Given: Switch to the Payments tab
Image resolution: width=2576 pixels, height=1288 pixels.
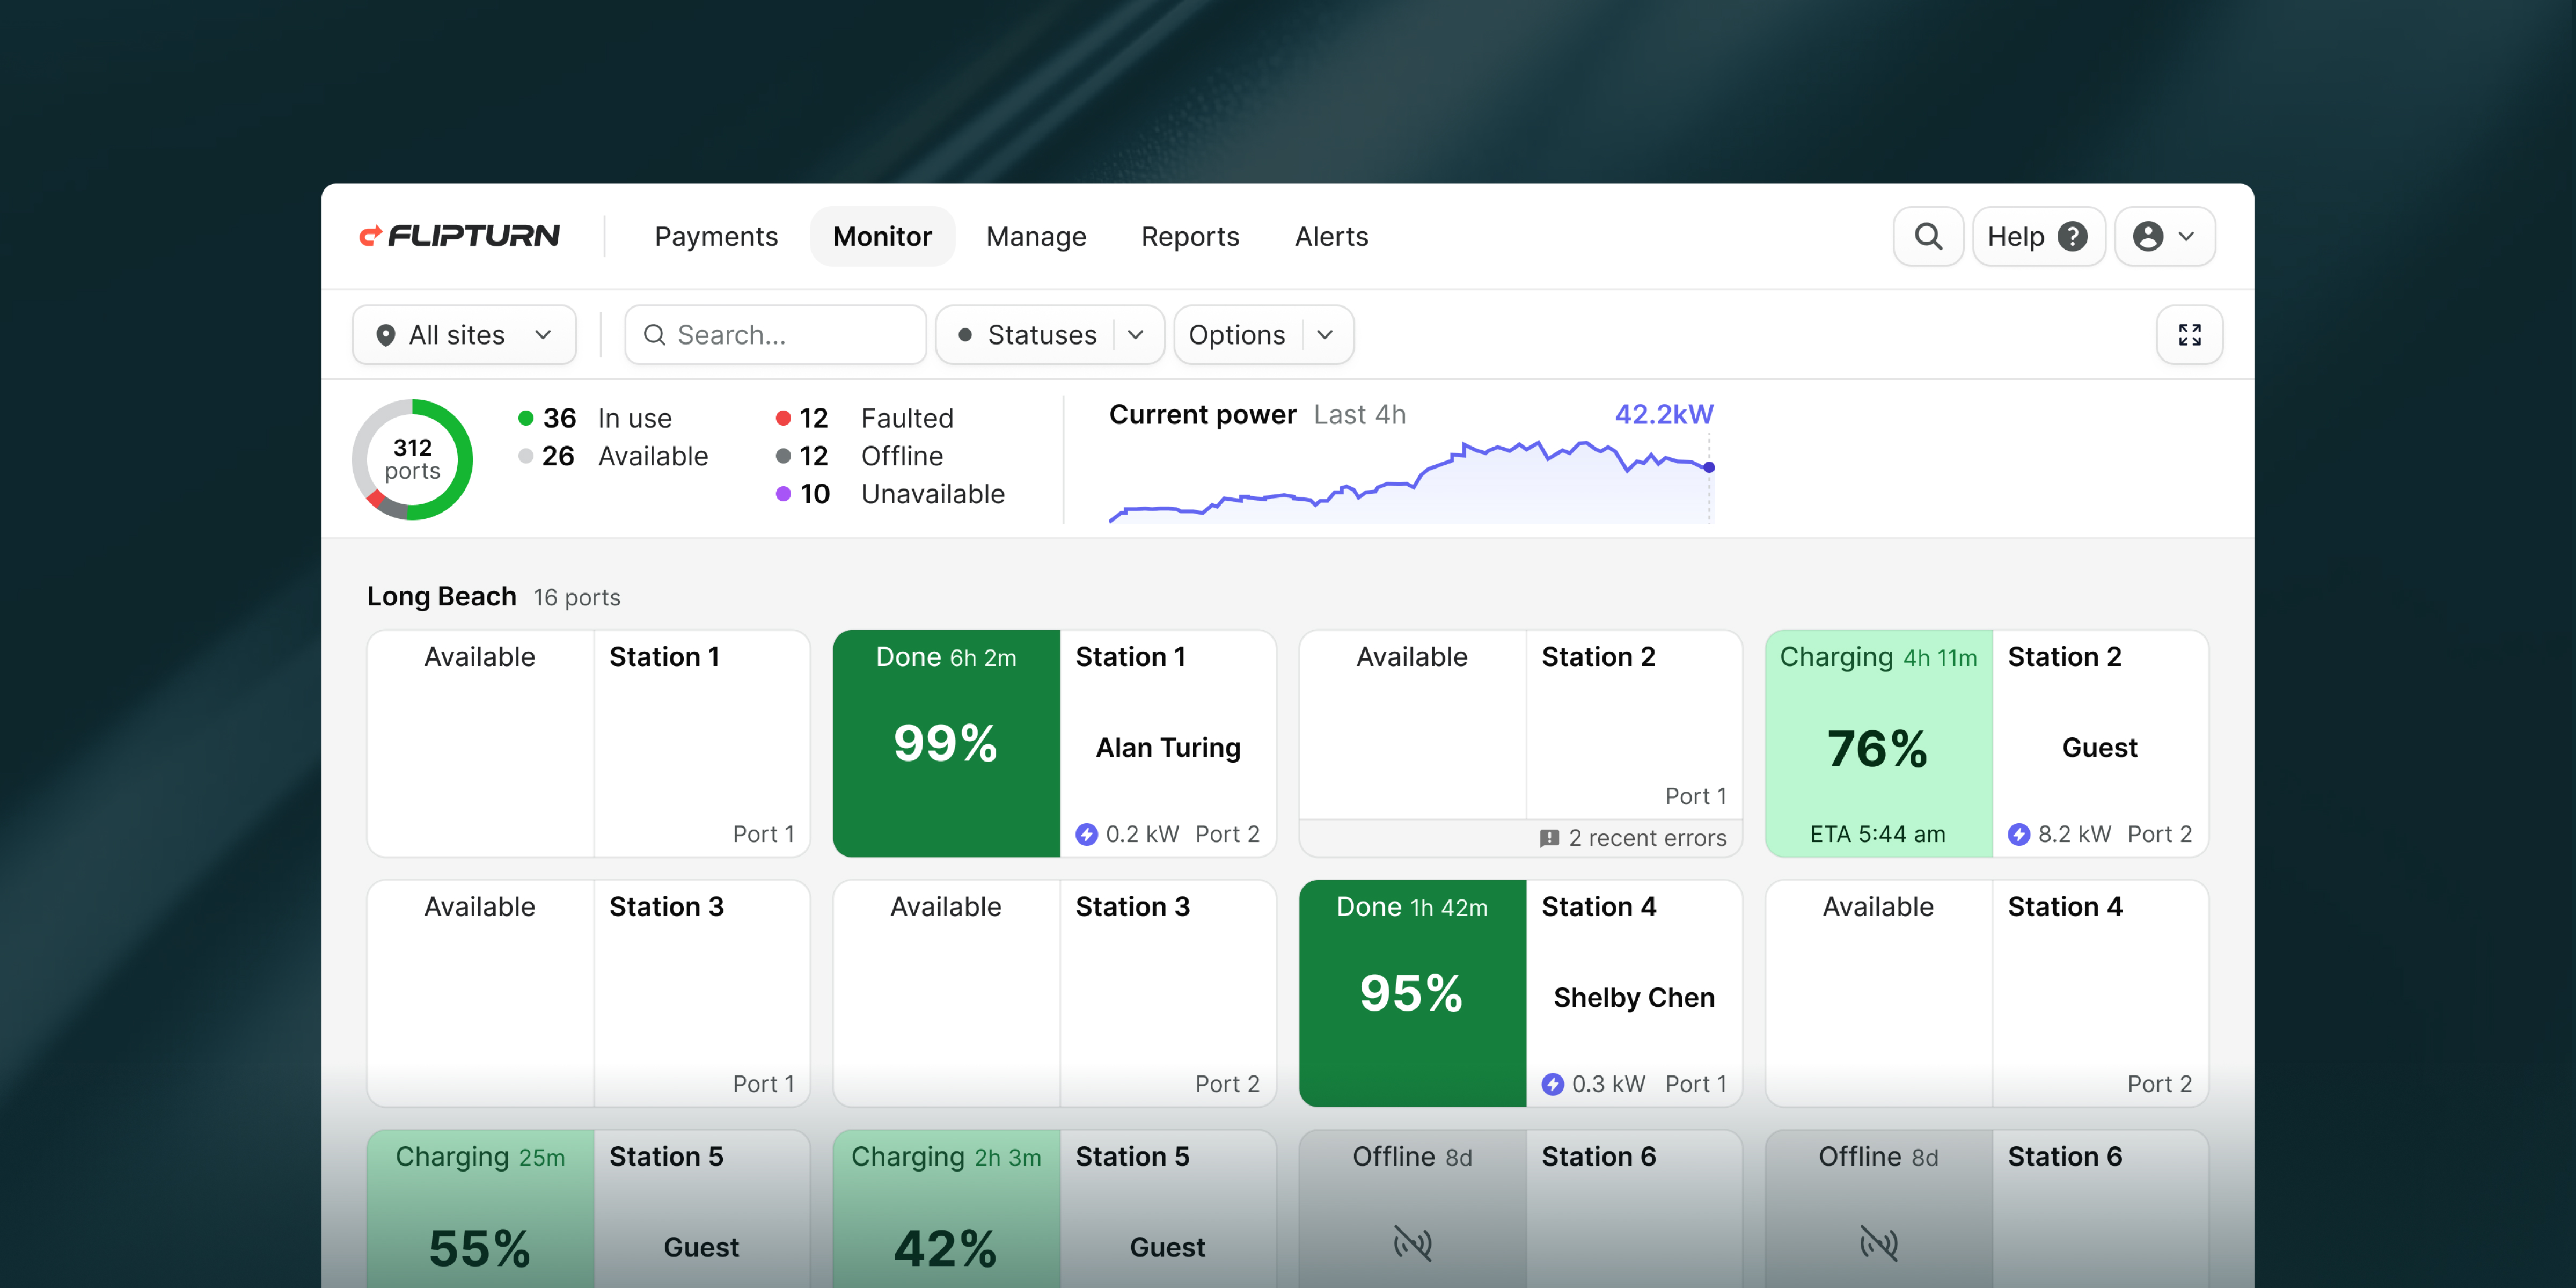Looking at the screenshot, I should point(716,237).
